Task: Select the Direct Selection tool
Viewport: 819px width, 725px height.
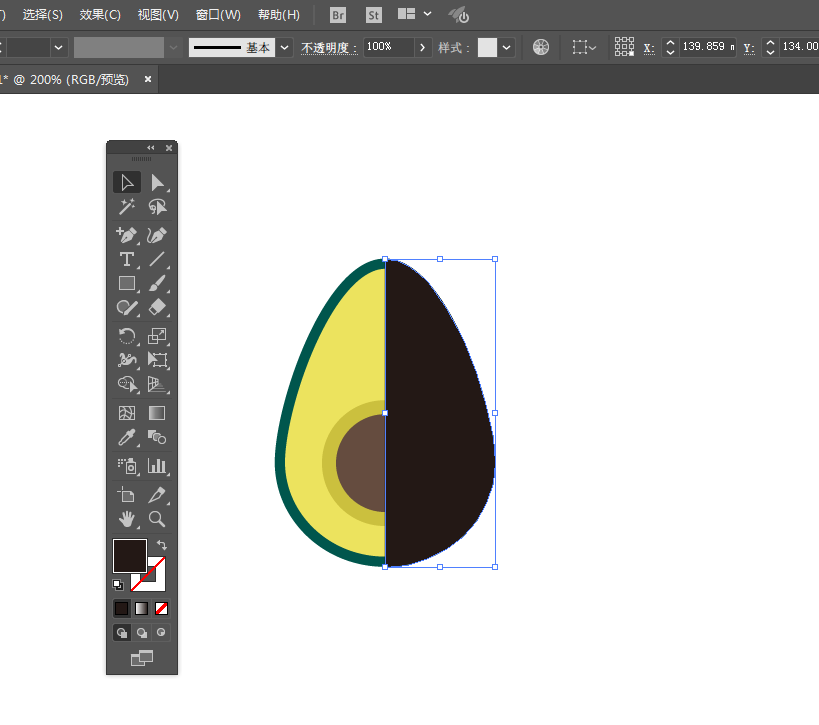Action: click(157, 183)
